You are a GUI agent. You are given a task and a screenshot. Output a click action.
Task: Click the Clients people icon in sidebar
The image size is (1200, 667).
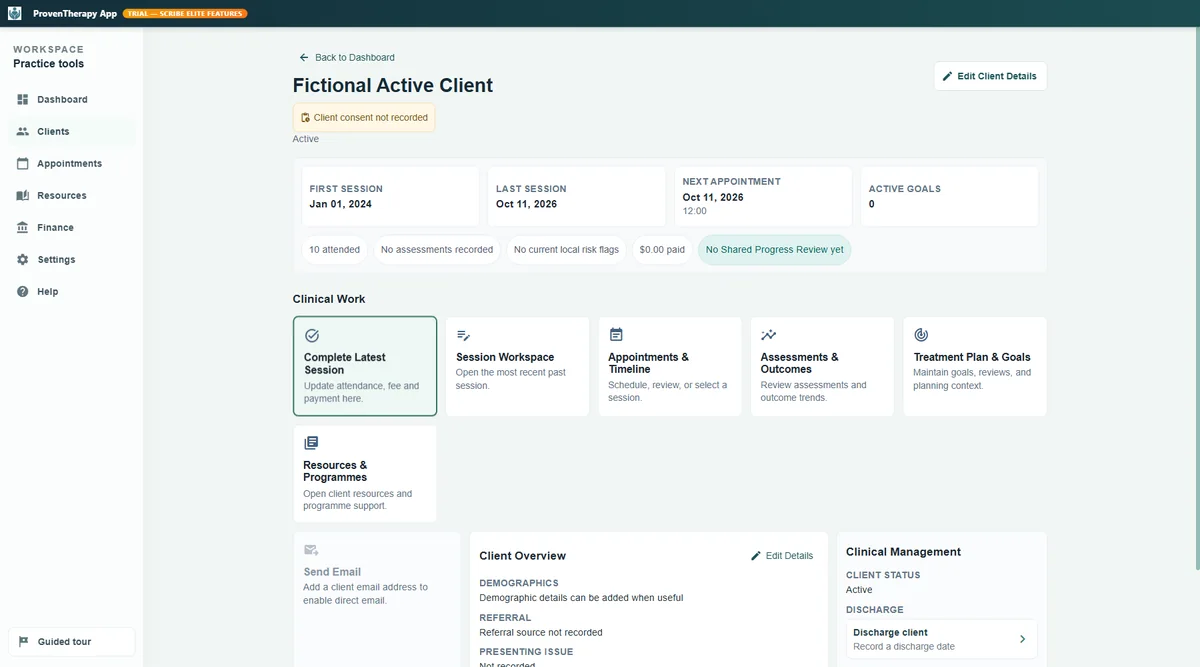click(x=23, y=131)
